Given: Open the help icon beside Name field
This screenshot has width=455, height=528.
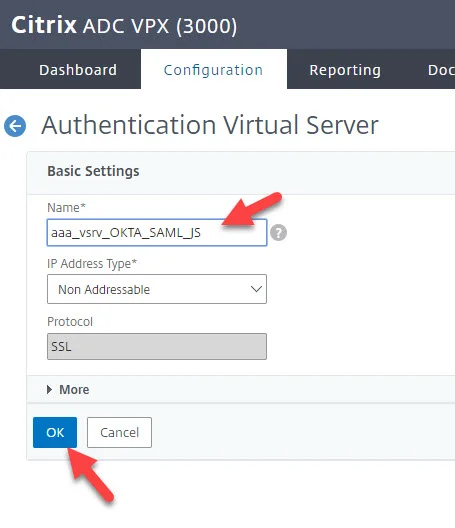Looking at the screenshot, I should [x=279, y=232].
